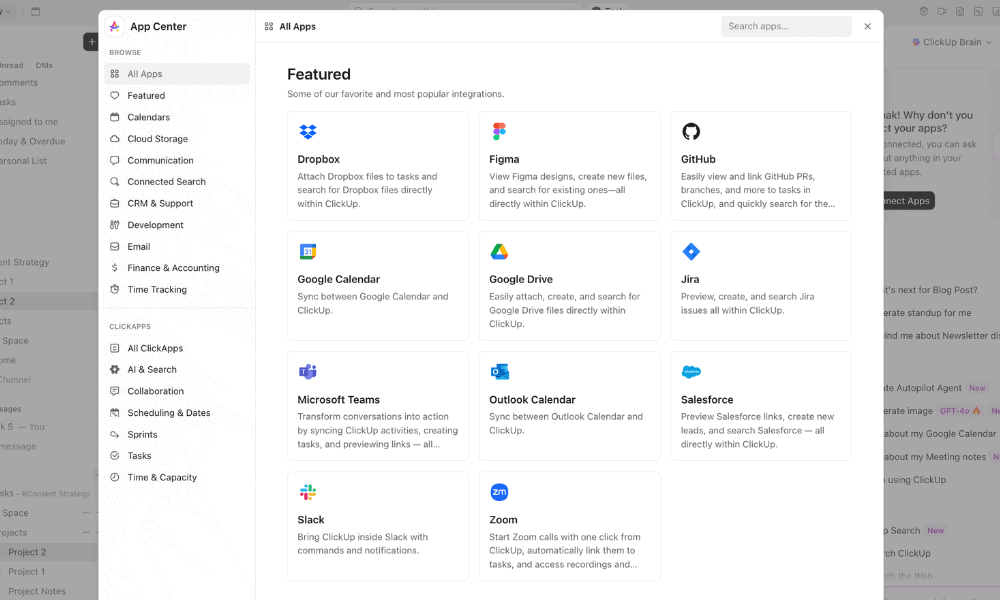Click the Outlook Calendar card description
This screenshot has width=1000, height=600.
click(x=566, y=423)
